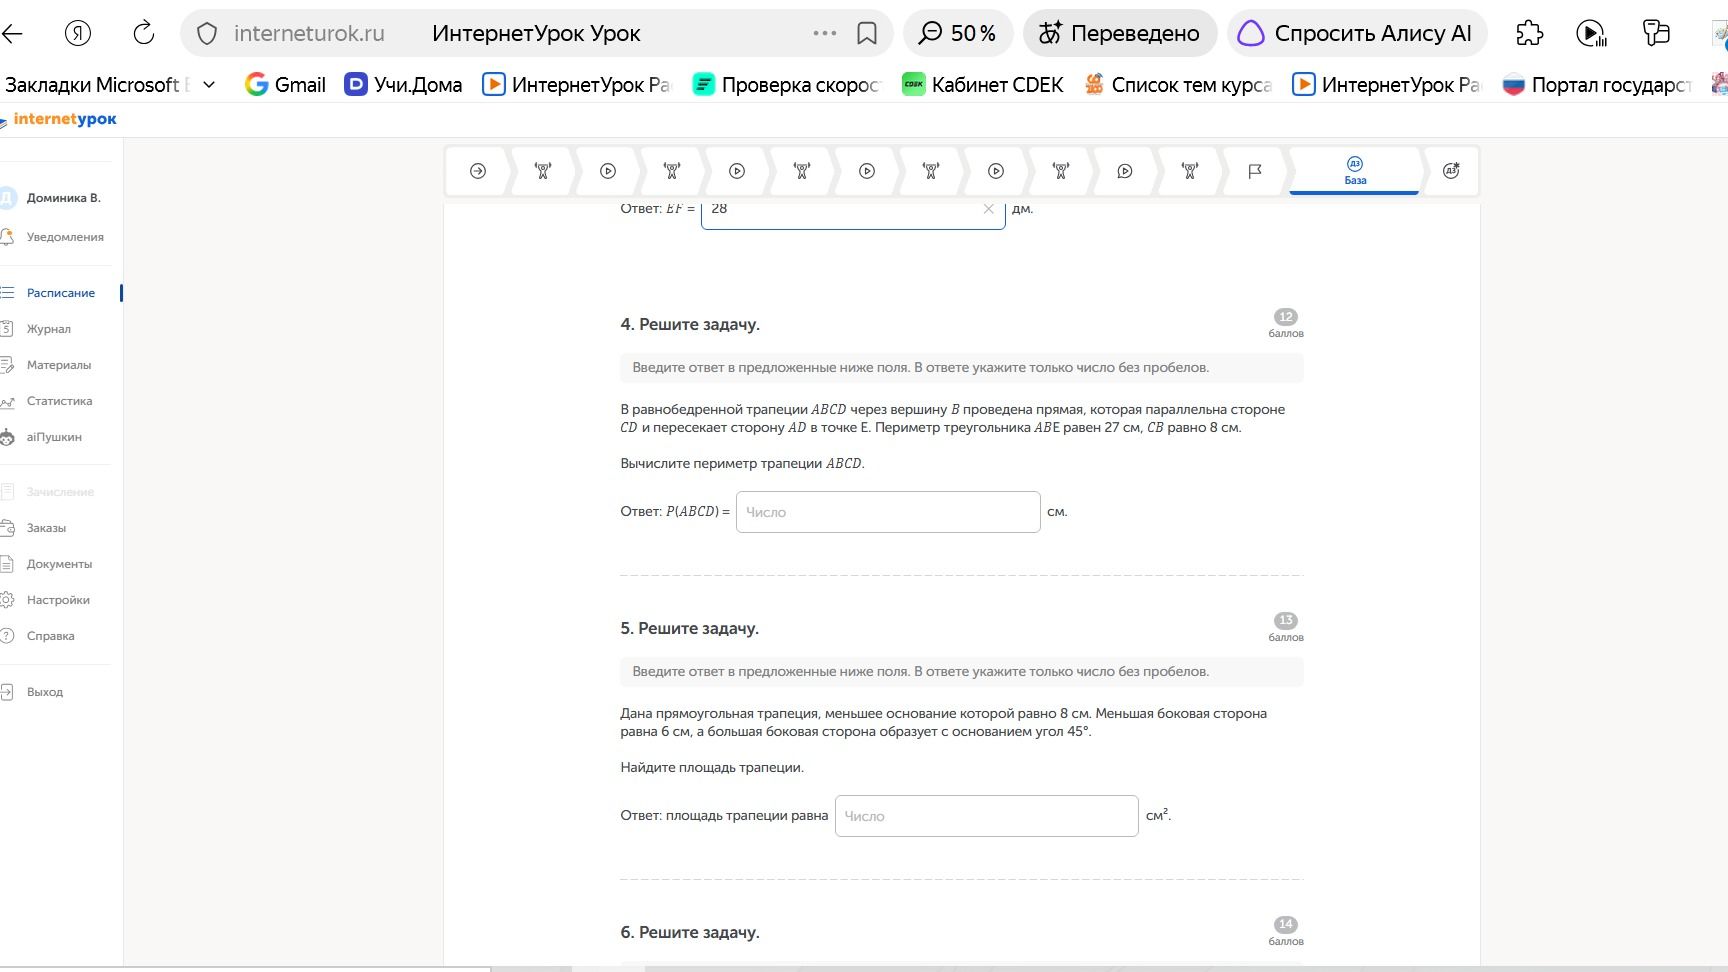Open the collections notes icon
1728x972 pixels.
[1656, 33]
